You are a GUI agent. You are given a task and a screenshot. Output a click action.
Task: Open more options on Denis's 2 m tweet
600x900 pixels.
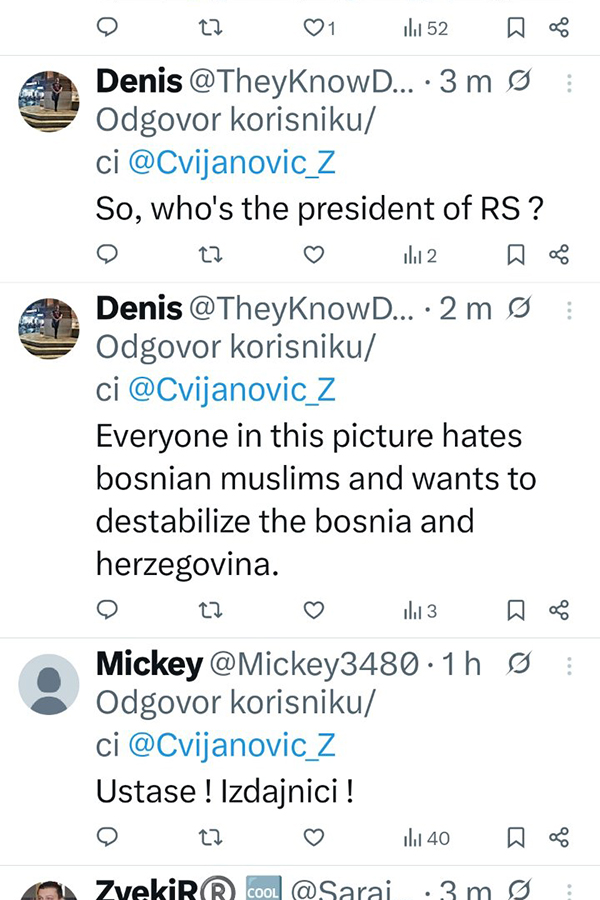(x=569, y=310)
